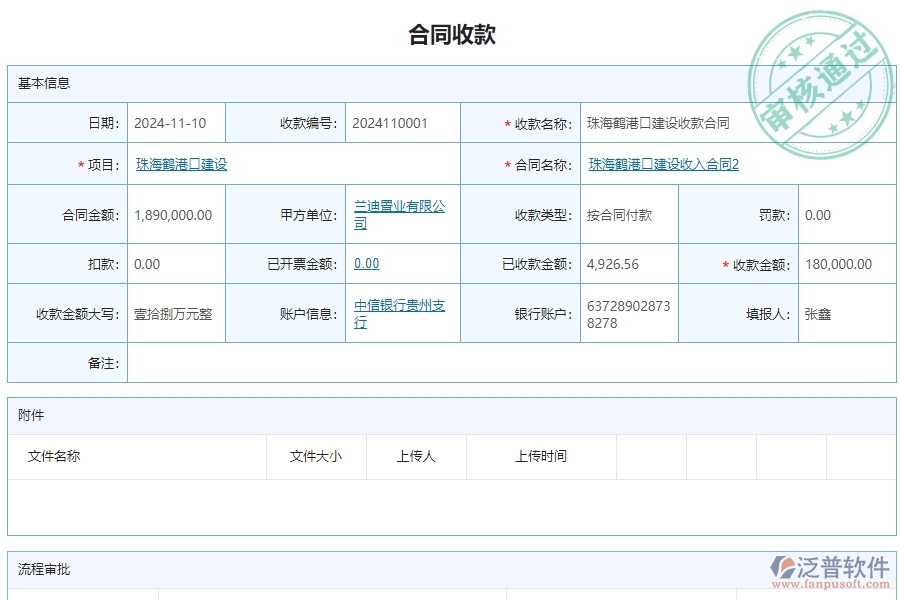The height and width of the screenshot is (600, 900).
Task: Click the 银行账户 number field
Action: (628, 312)
